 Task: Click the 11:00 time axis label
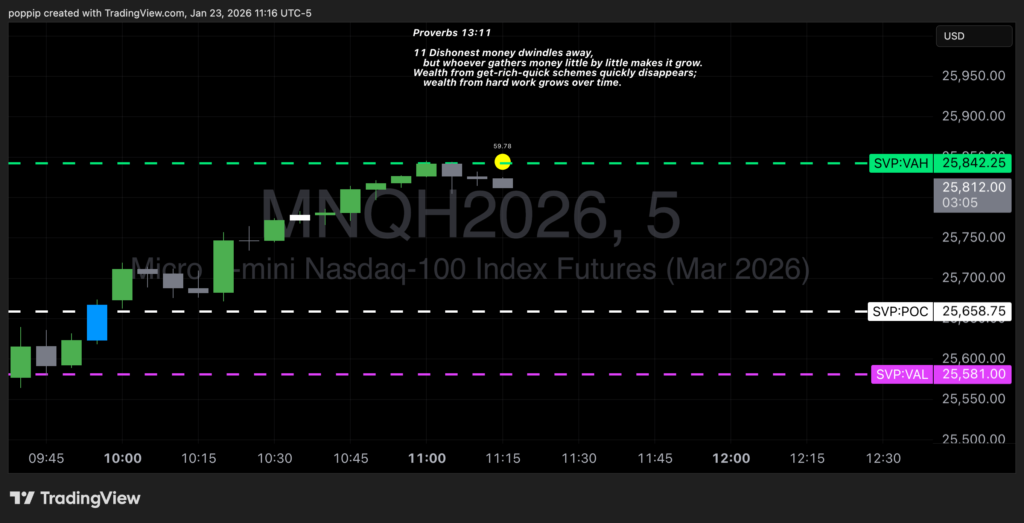click(x=427, y=458)
